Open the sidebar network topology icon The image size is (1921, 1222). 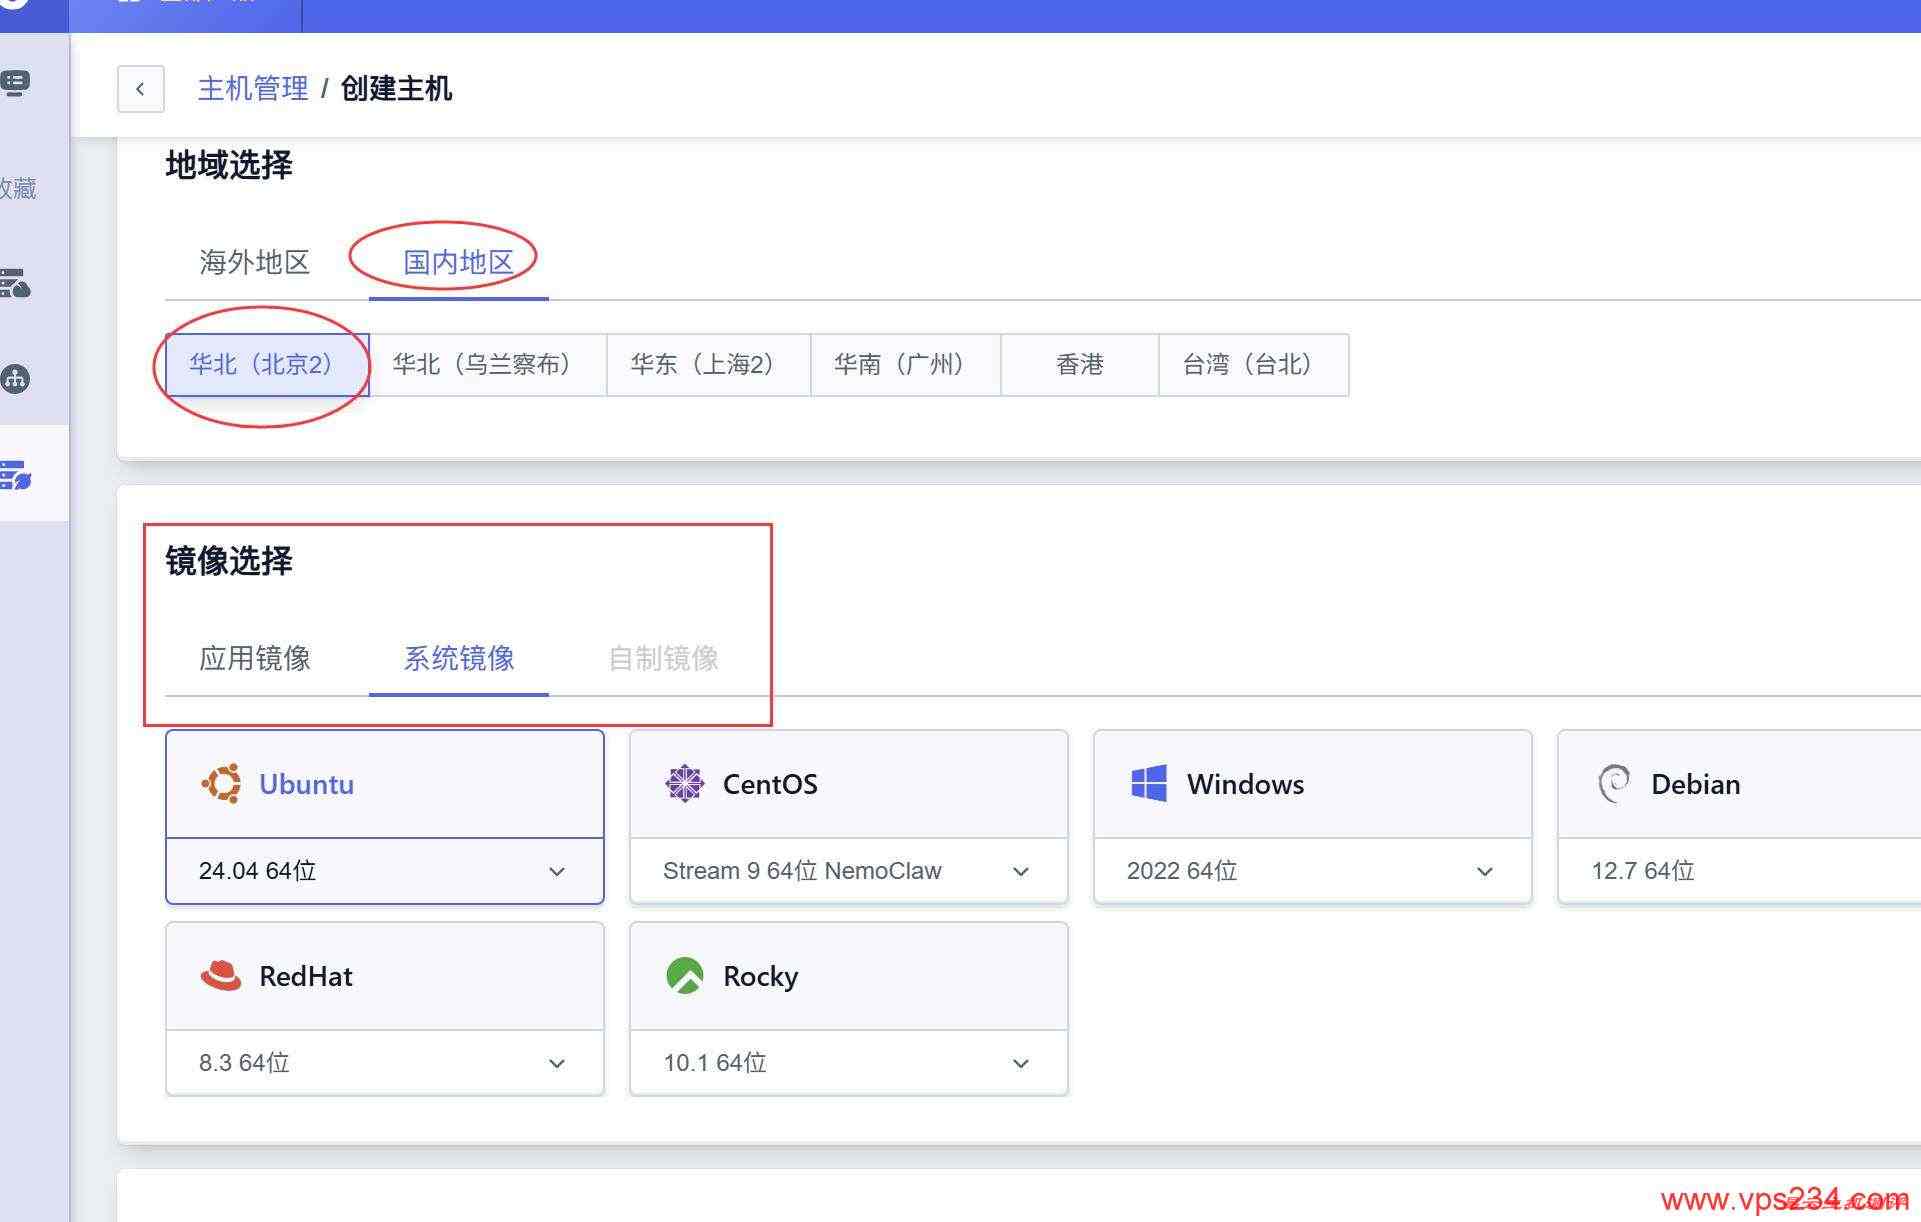click(16, 379)
